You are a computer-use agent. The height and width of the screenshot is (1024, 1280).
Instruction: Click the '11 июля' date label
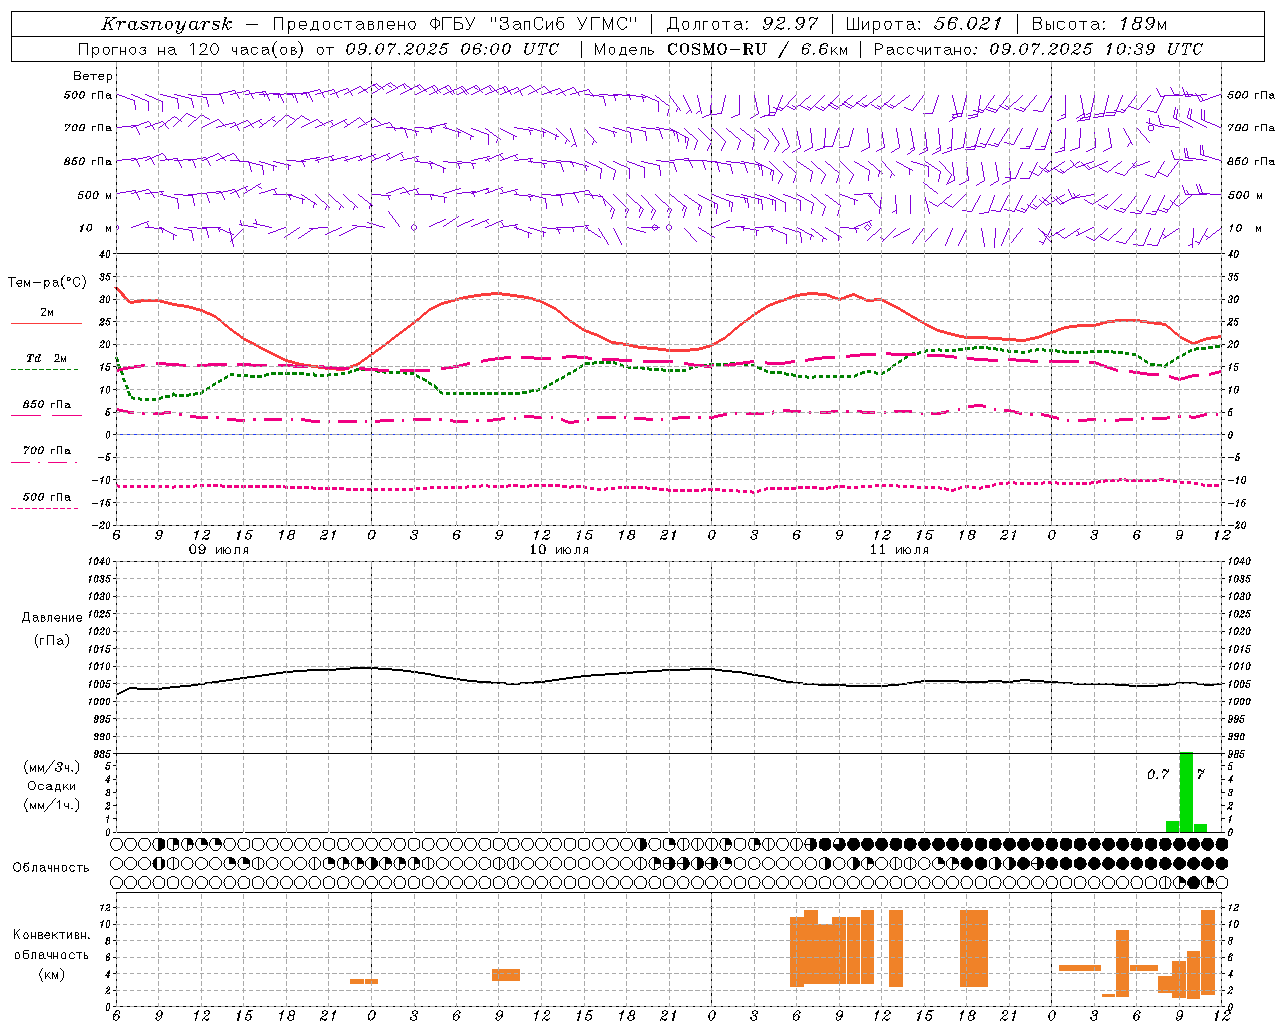[899, 550]
